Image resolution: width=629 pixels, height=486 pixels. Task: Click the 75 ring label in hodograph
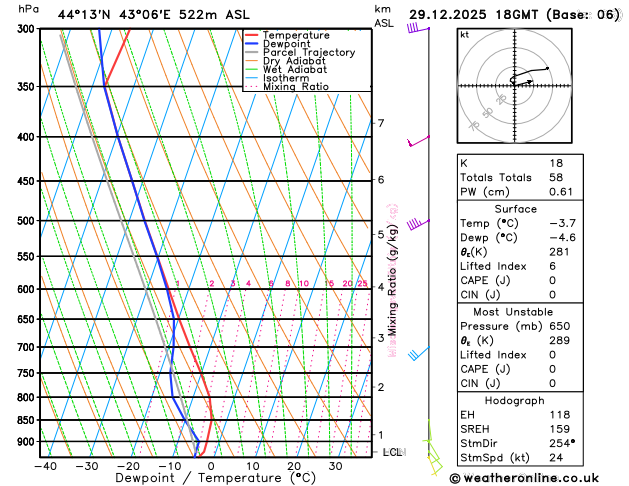point(474,126)
